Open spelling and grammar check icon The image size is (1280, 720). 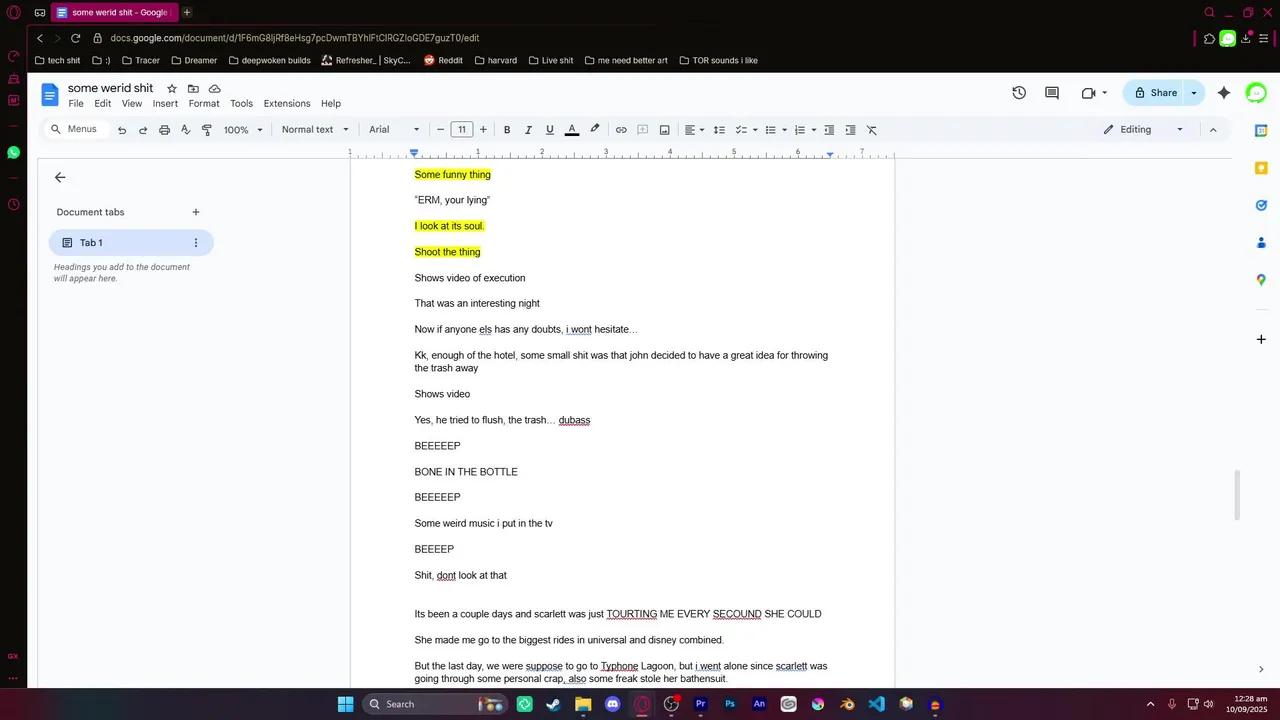185,130
